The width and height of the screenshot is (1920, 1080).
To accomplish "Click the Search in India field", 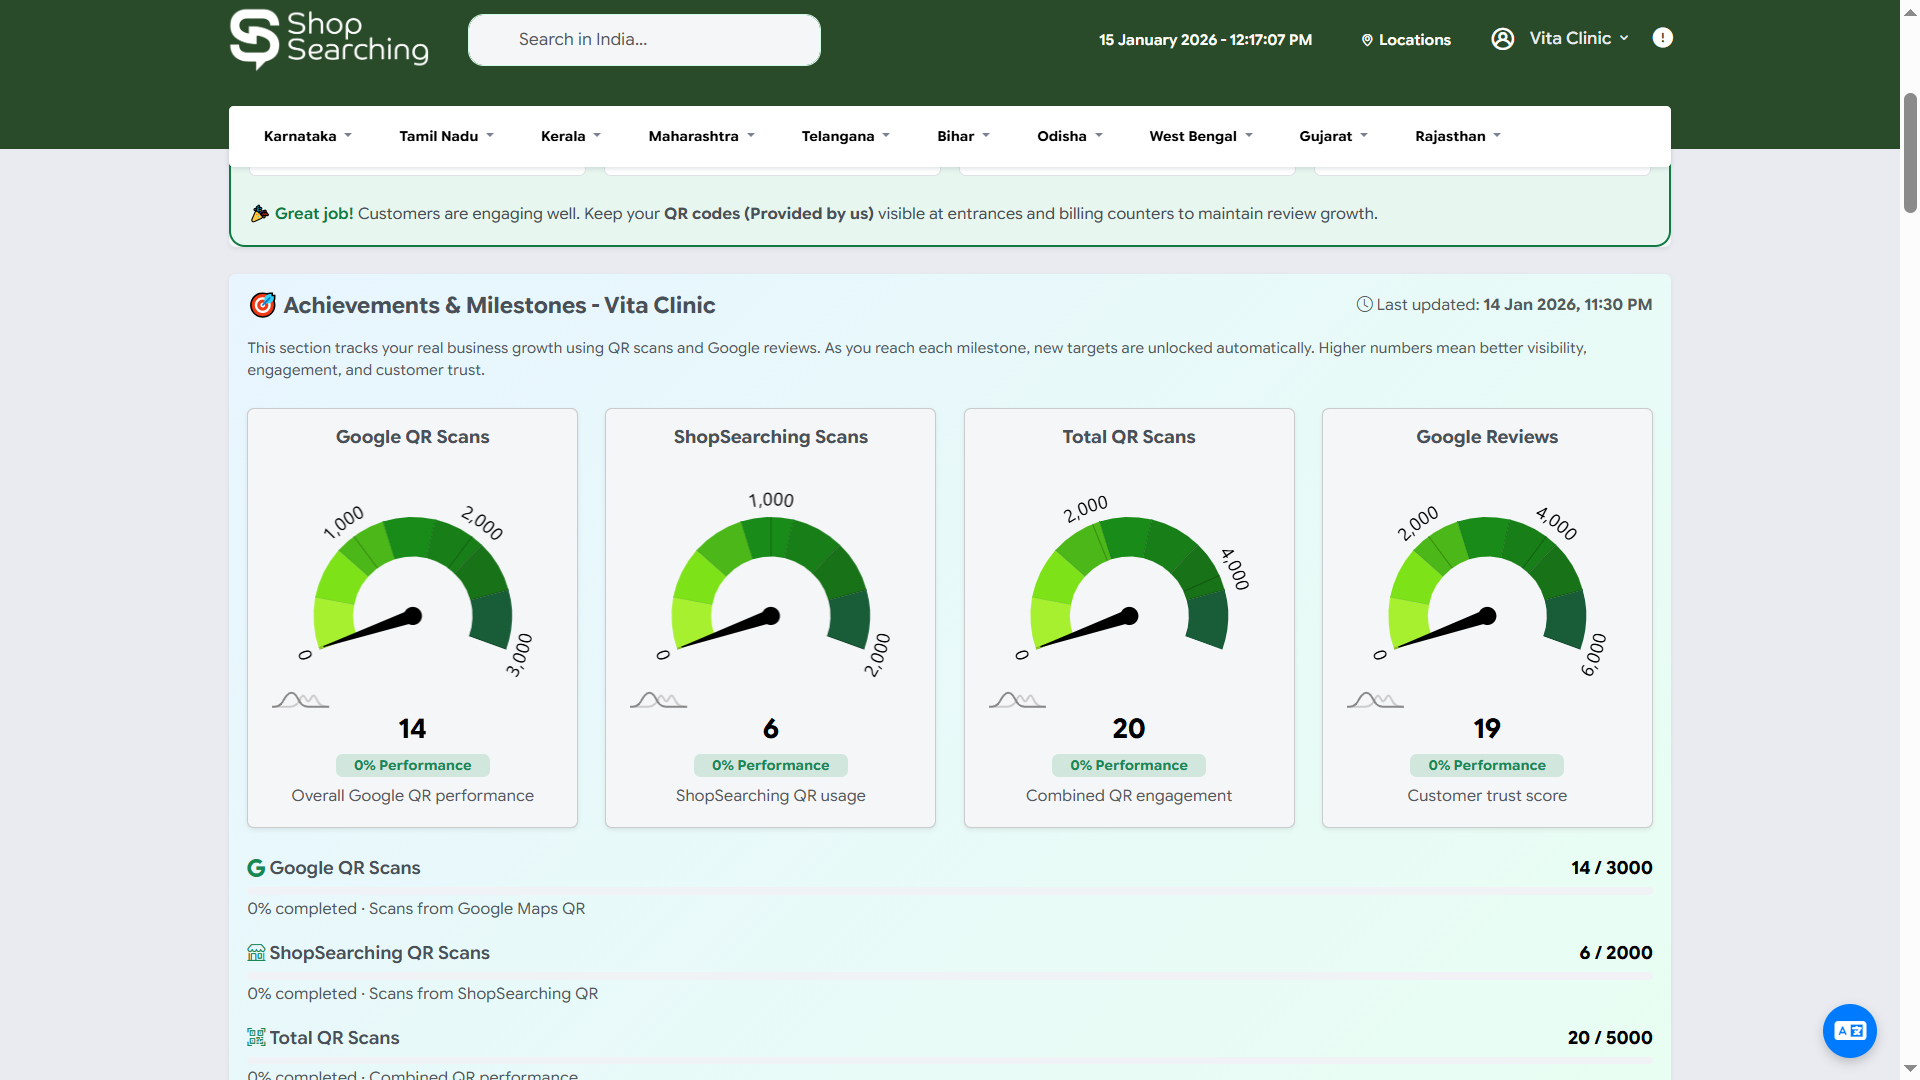I will (x=644, y=40).
